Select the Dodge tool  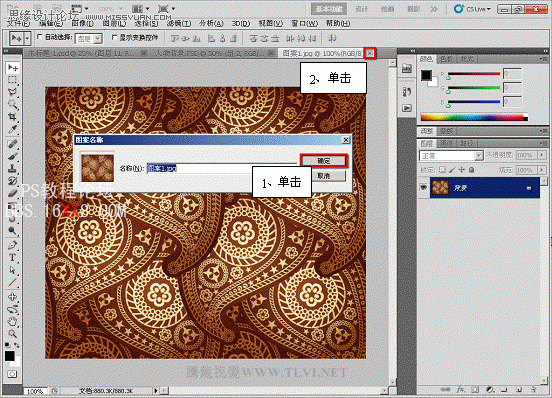[x=13, y=230]
